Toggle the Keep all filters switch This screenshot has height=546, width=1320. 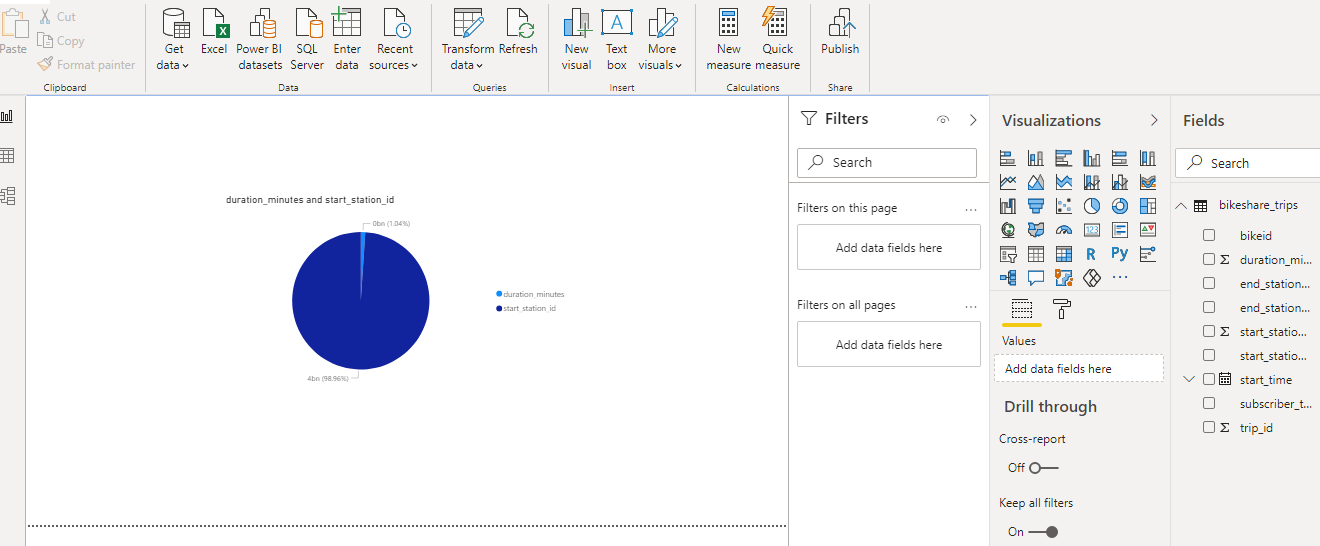pyautogui.click(x=1044, y=532)
